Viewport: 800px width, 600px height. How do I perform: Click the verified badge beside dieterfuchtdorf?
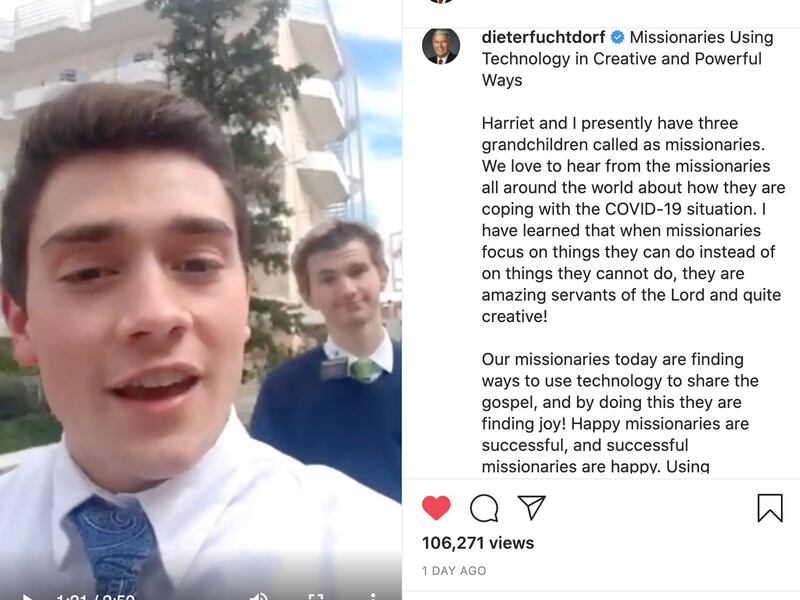click(617, 37)
